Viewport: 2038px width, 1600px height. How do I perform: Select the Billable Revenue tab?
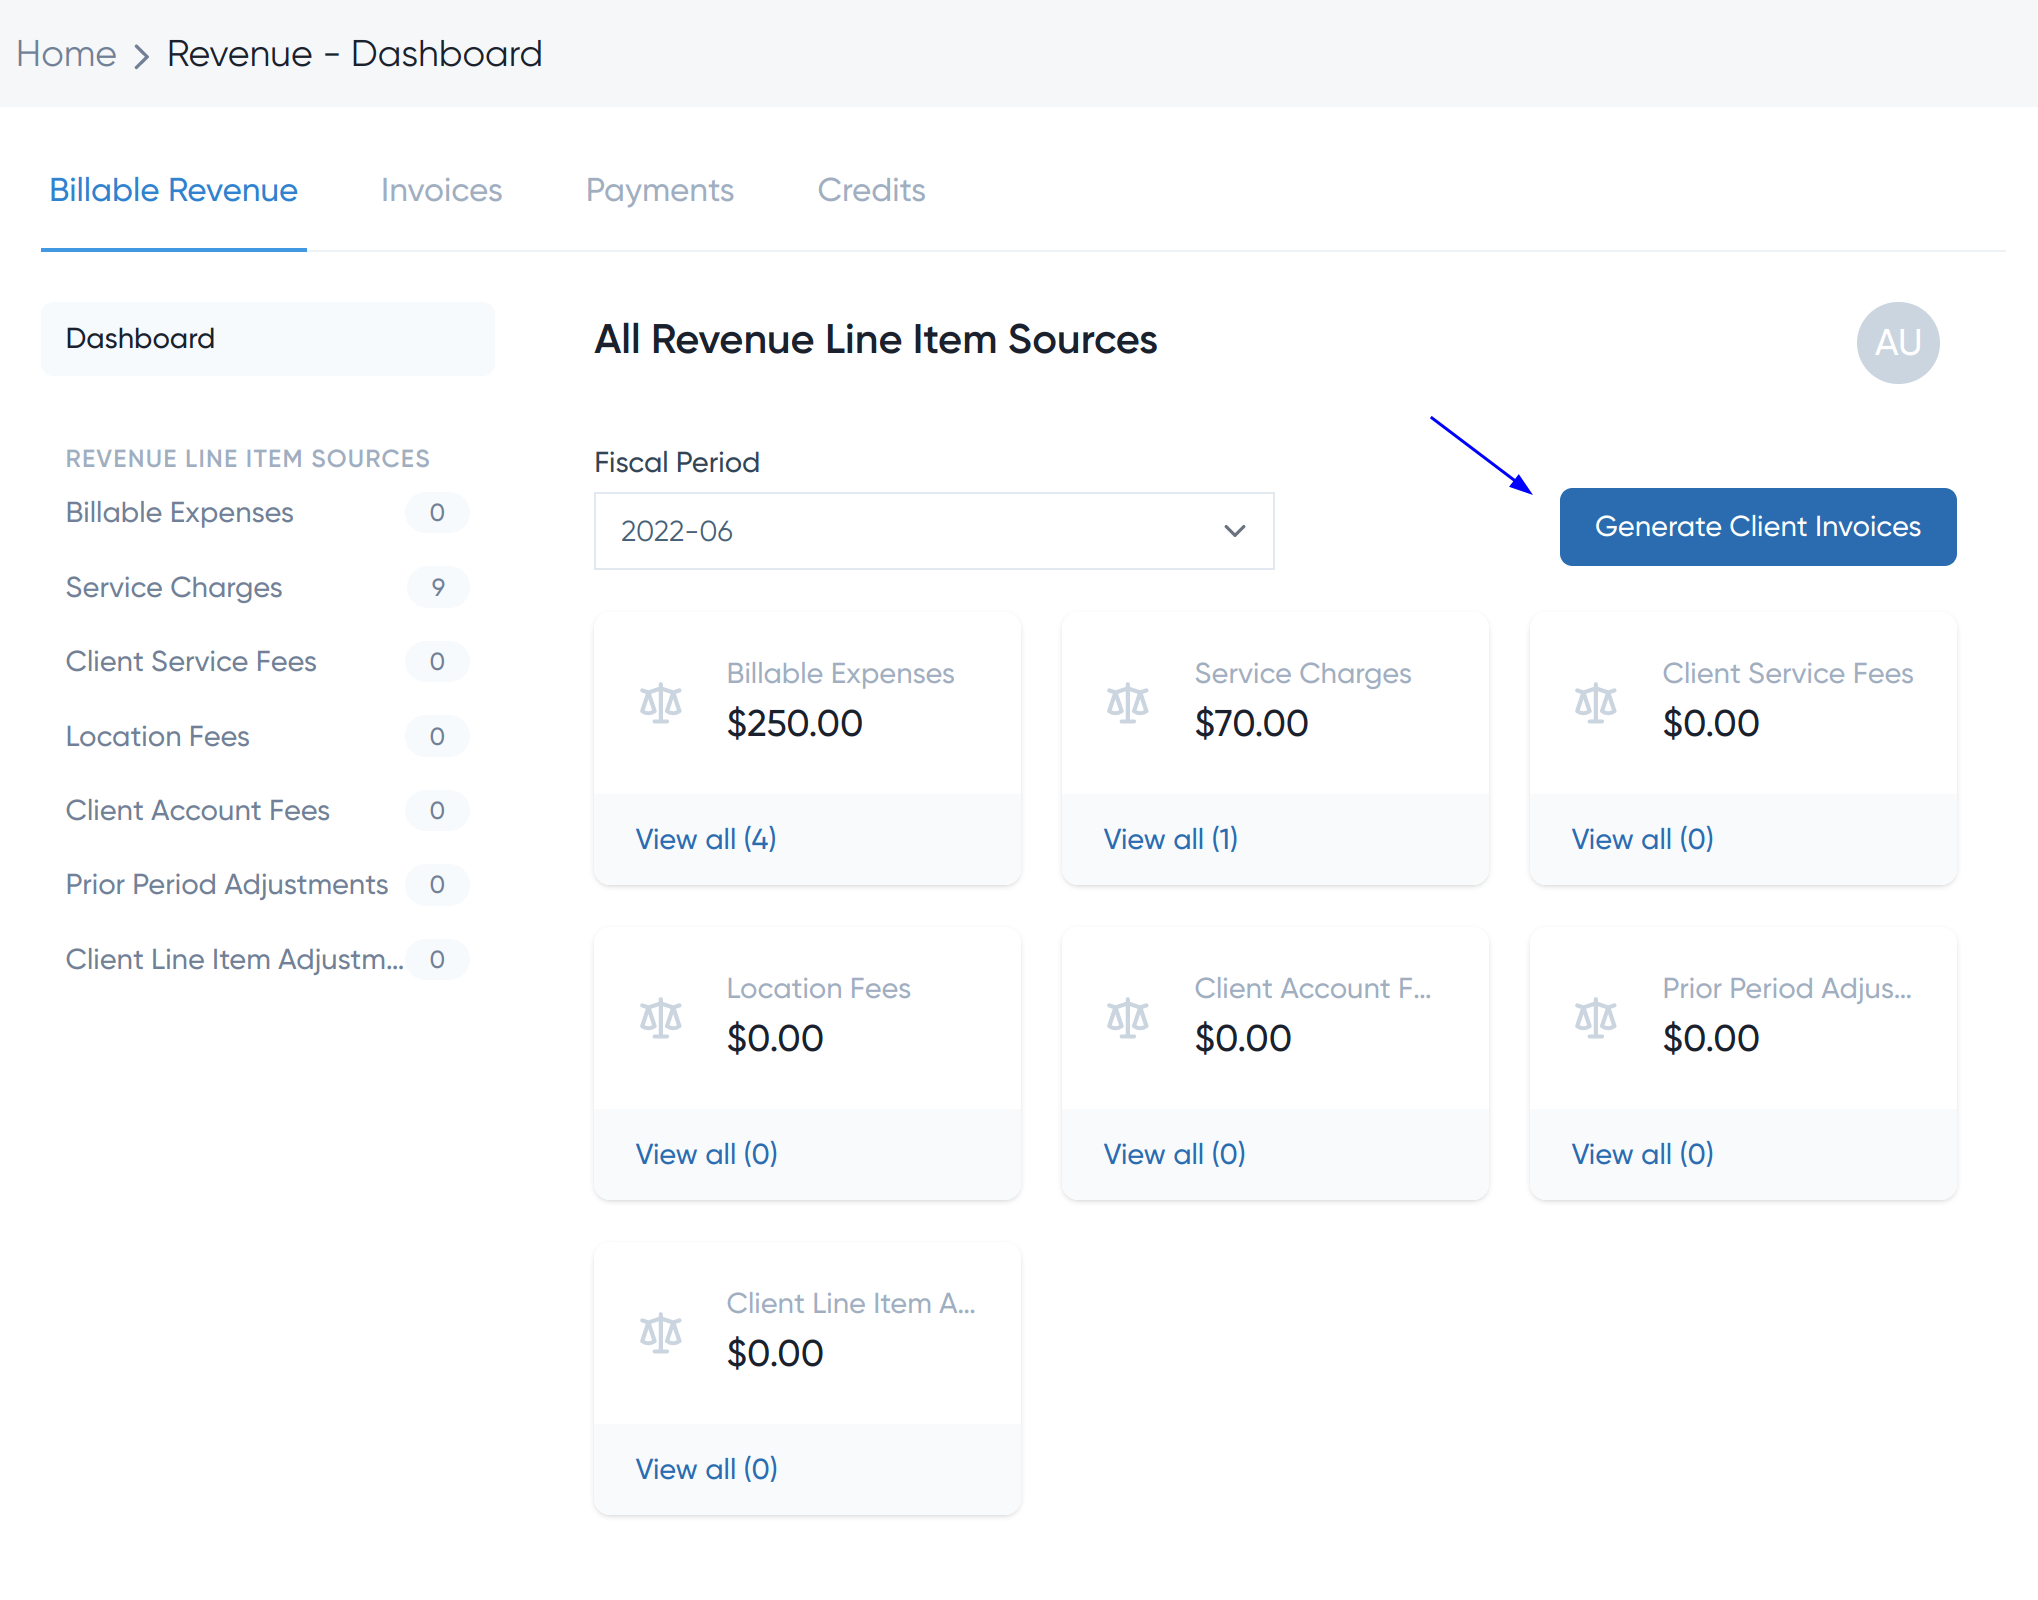pyautogui.click(x=173, y=190)
